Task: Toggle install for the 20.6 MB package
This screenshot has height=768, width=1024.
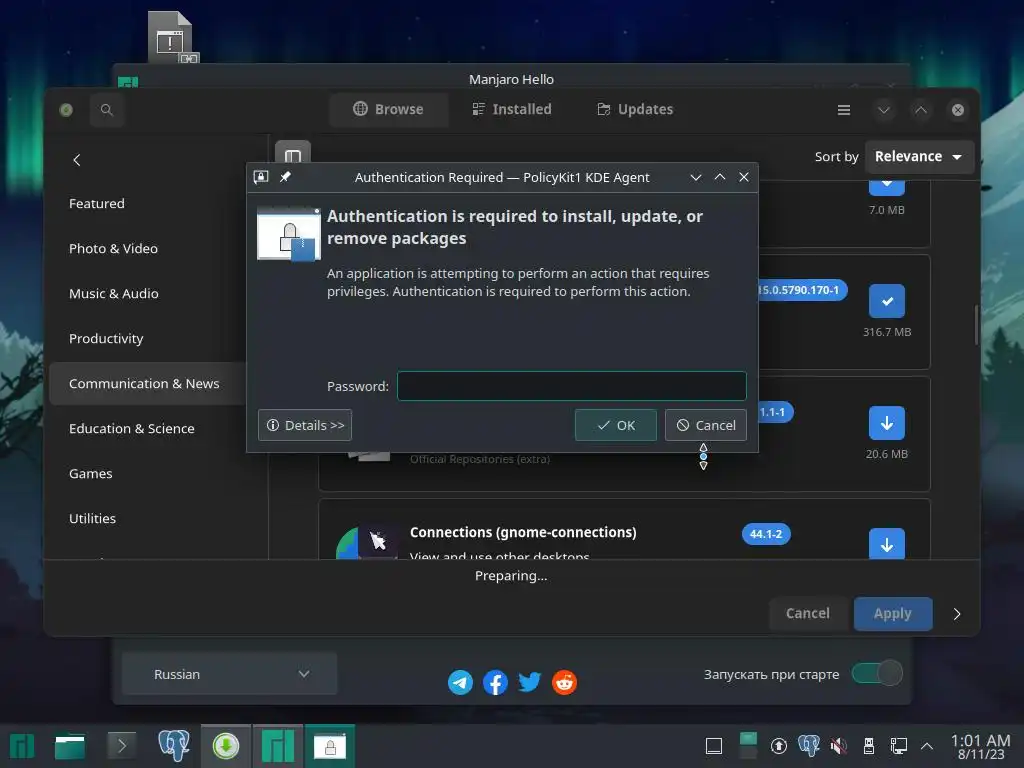Action: (886, 423)
